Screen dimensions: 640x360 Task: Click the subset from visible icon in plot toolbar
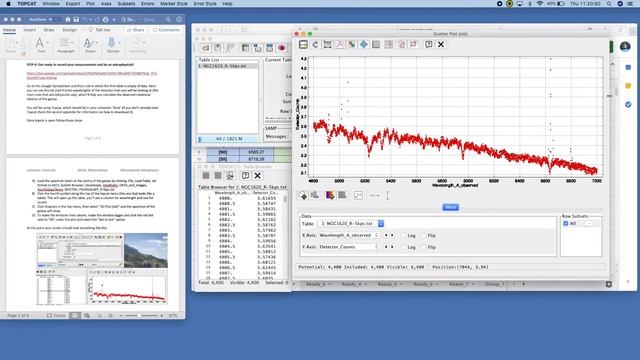point(413,44)
